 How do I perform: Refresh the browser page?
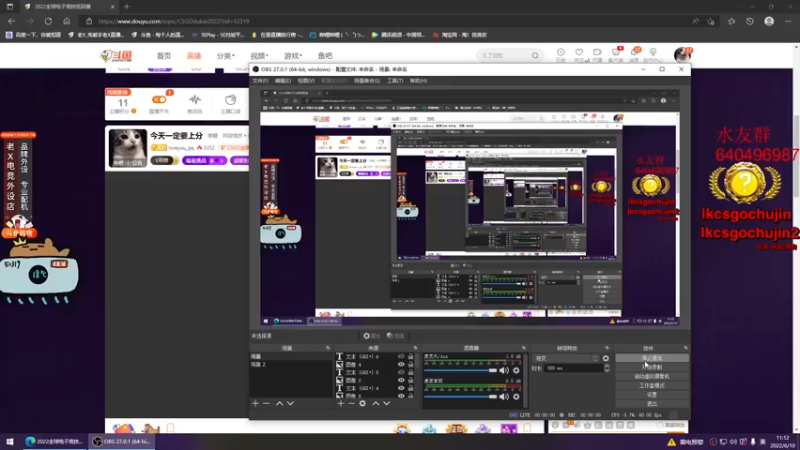pos(48,21)
